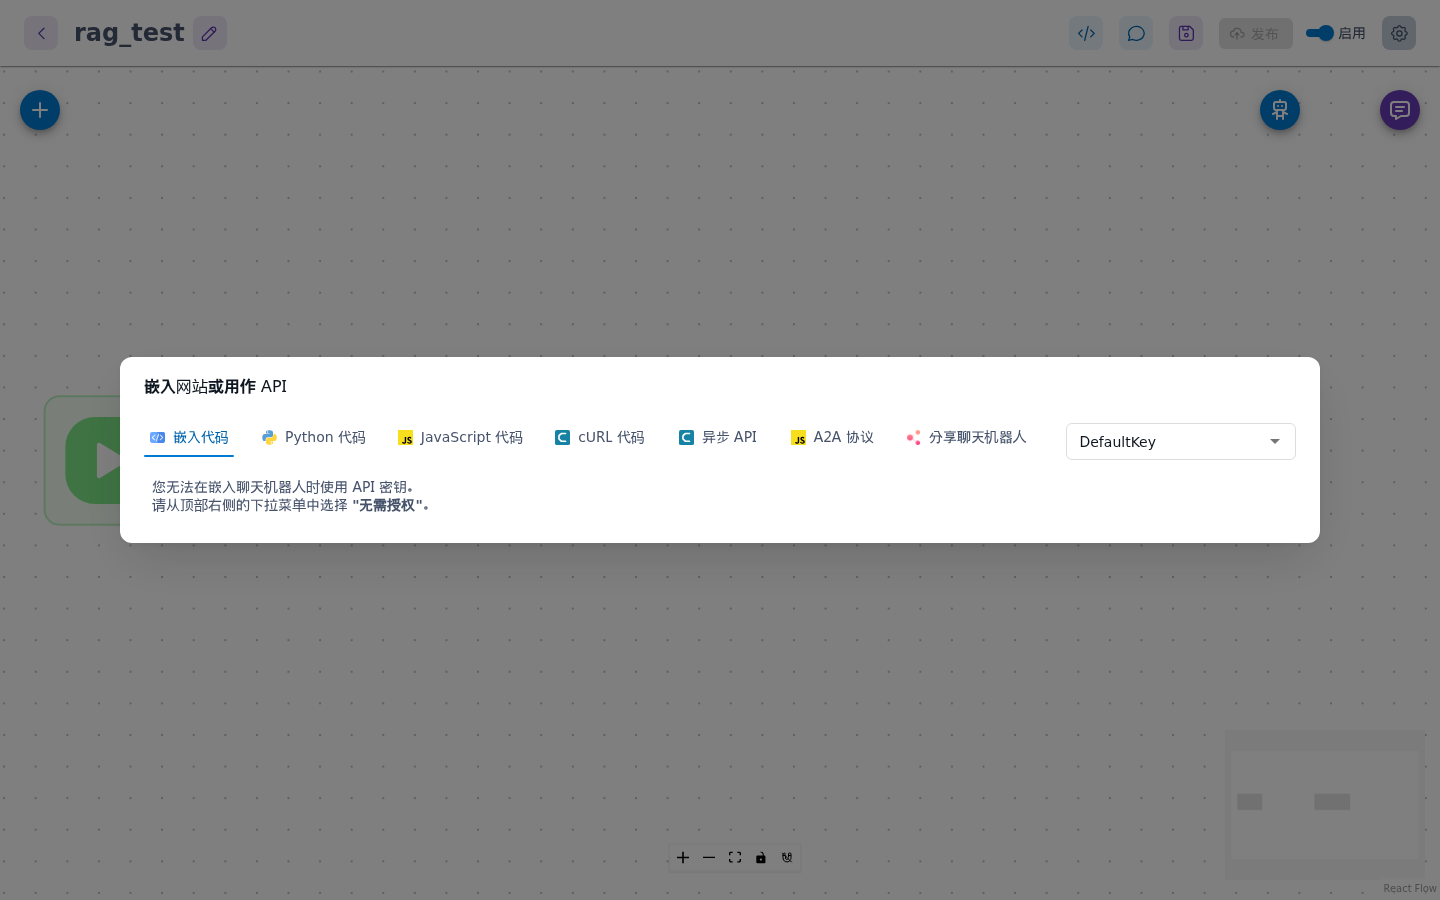
Task: Open the settings gear icon
Action: coord(1399,33)
